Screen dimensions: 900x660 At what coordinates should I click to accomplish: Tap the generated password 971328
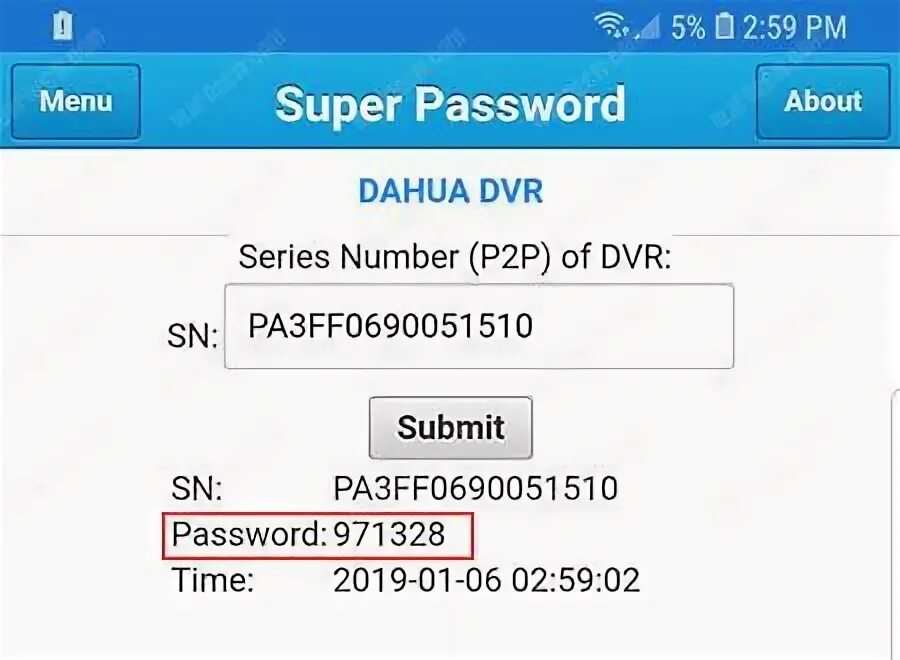(389, 534)
